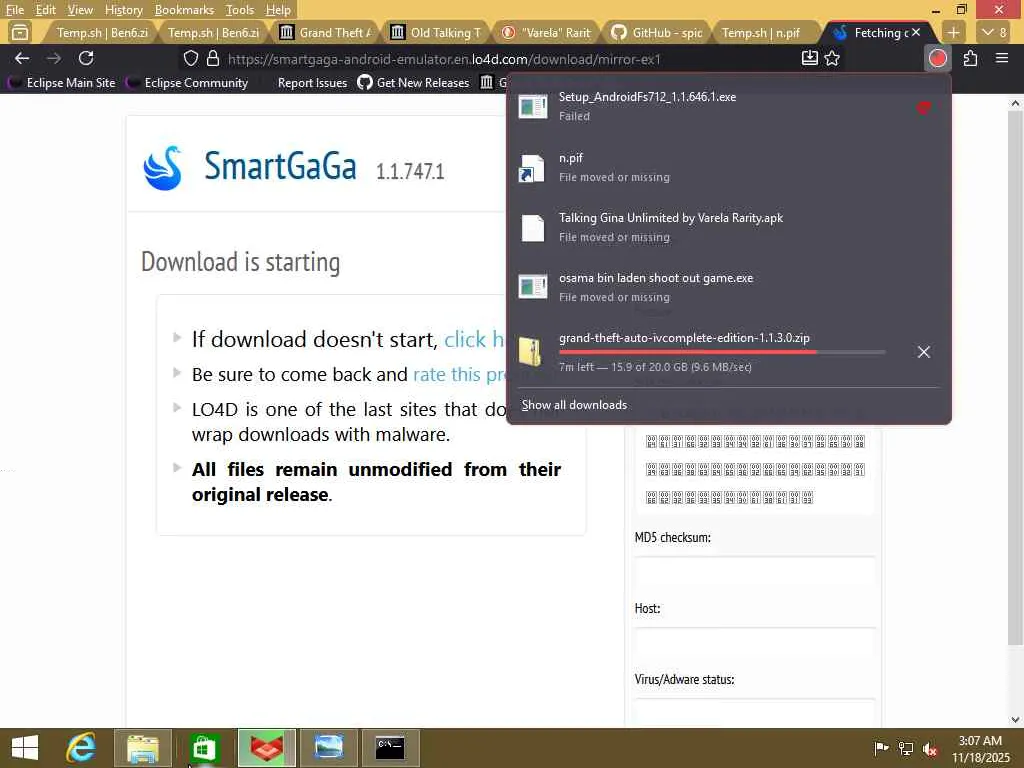The width and height of the screenshot is (1024, 768).
Task: Go back using the browser back arrow
Action: (22, 59)
